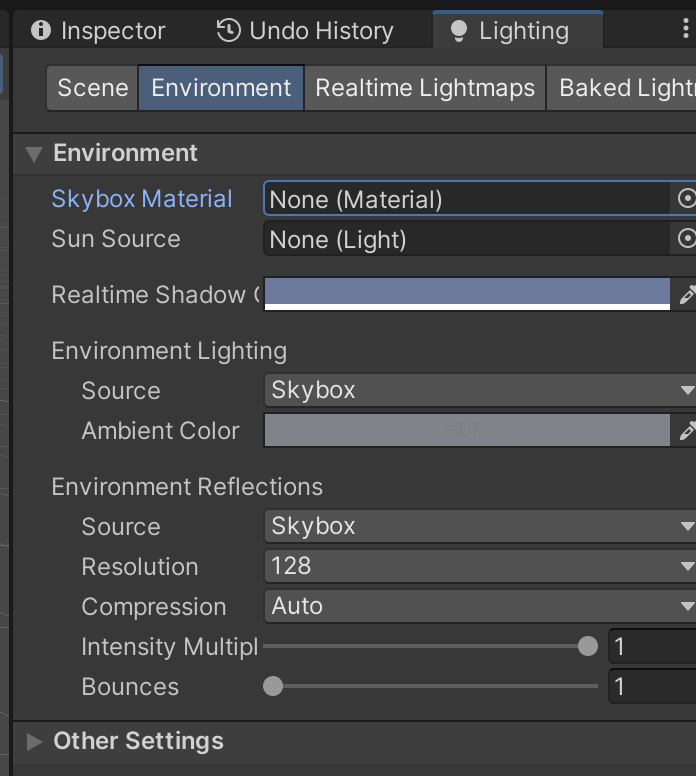Open the Undo History tab
The height and width of the screenshot is (776, 696).
[x=305, y=31]
